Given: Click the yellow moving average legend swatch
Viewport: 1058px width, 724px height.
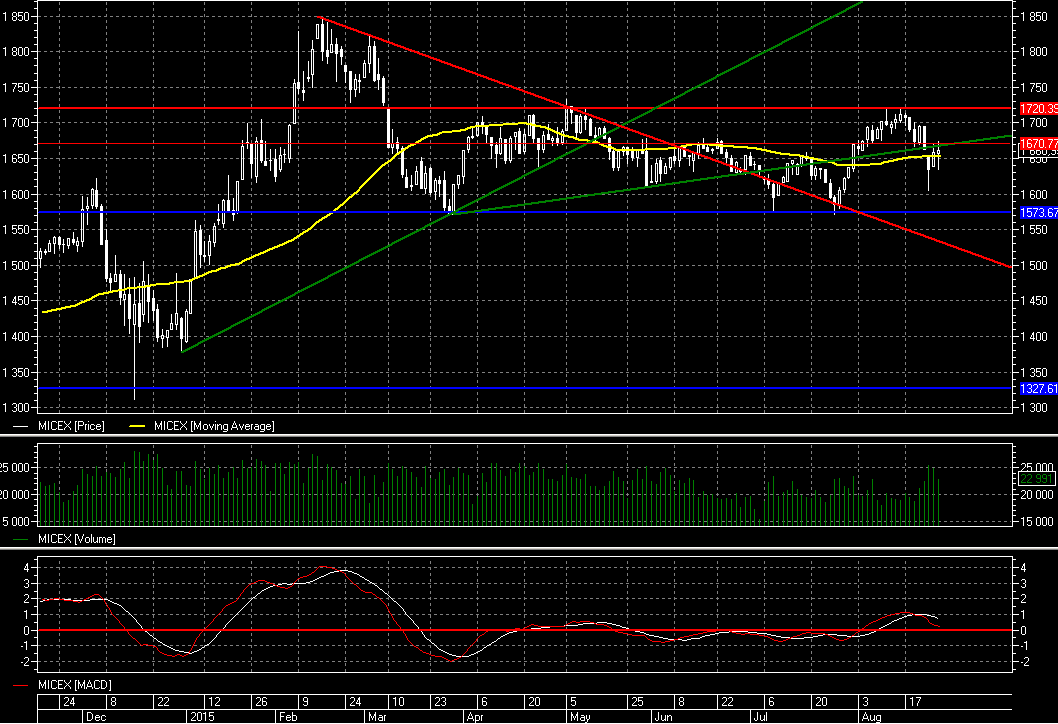Looking at the screenshot, I should (140, 426).
